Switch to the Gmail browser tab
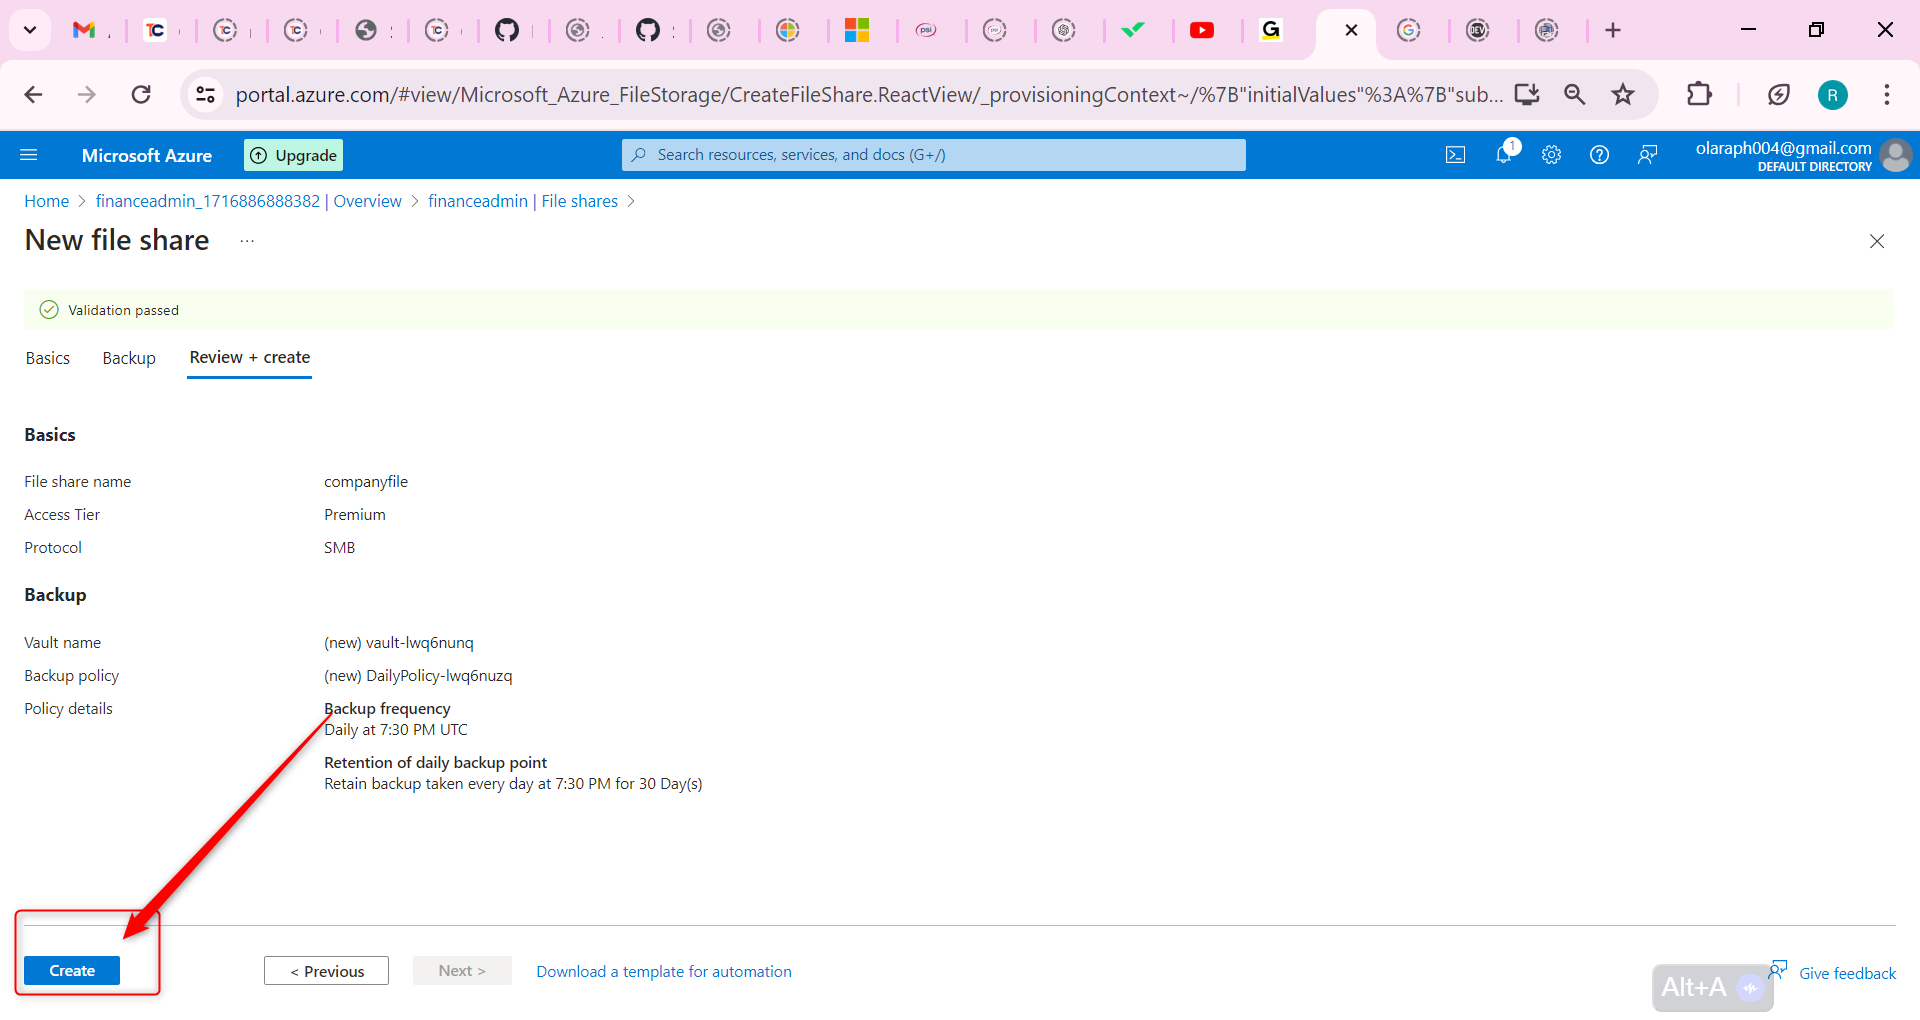Screen dimensions: 1920x1020 pos(85,31)
